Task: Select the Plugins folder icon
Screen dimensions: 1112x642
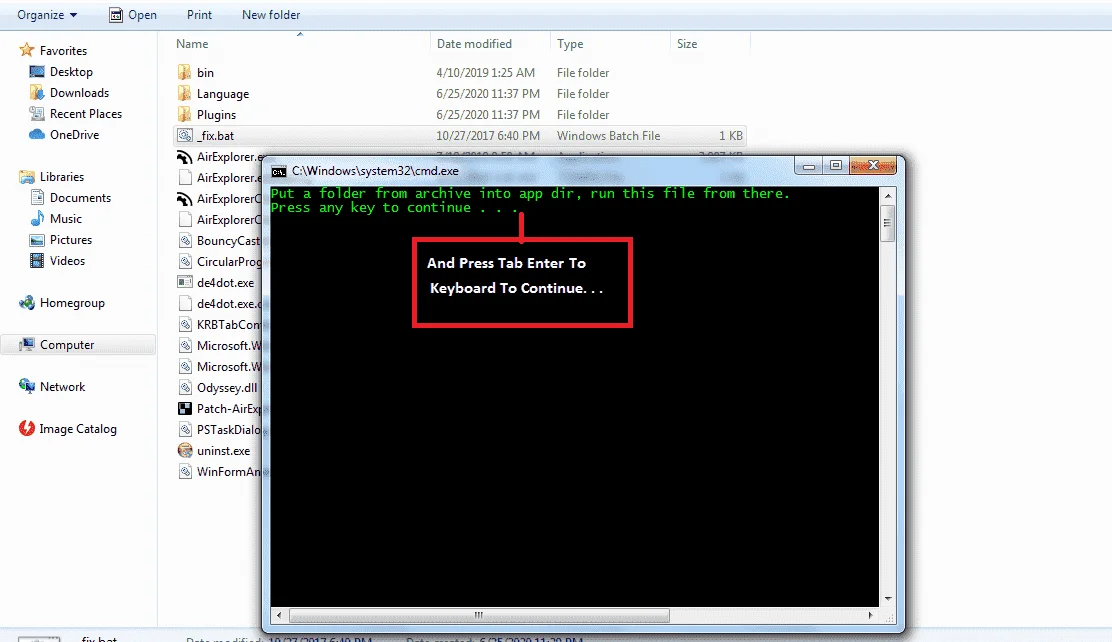Action: (x=184, y=114)
